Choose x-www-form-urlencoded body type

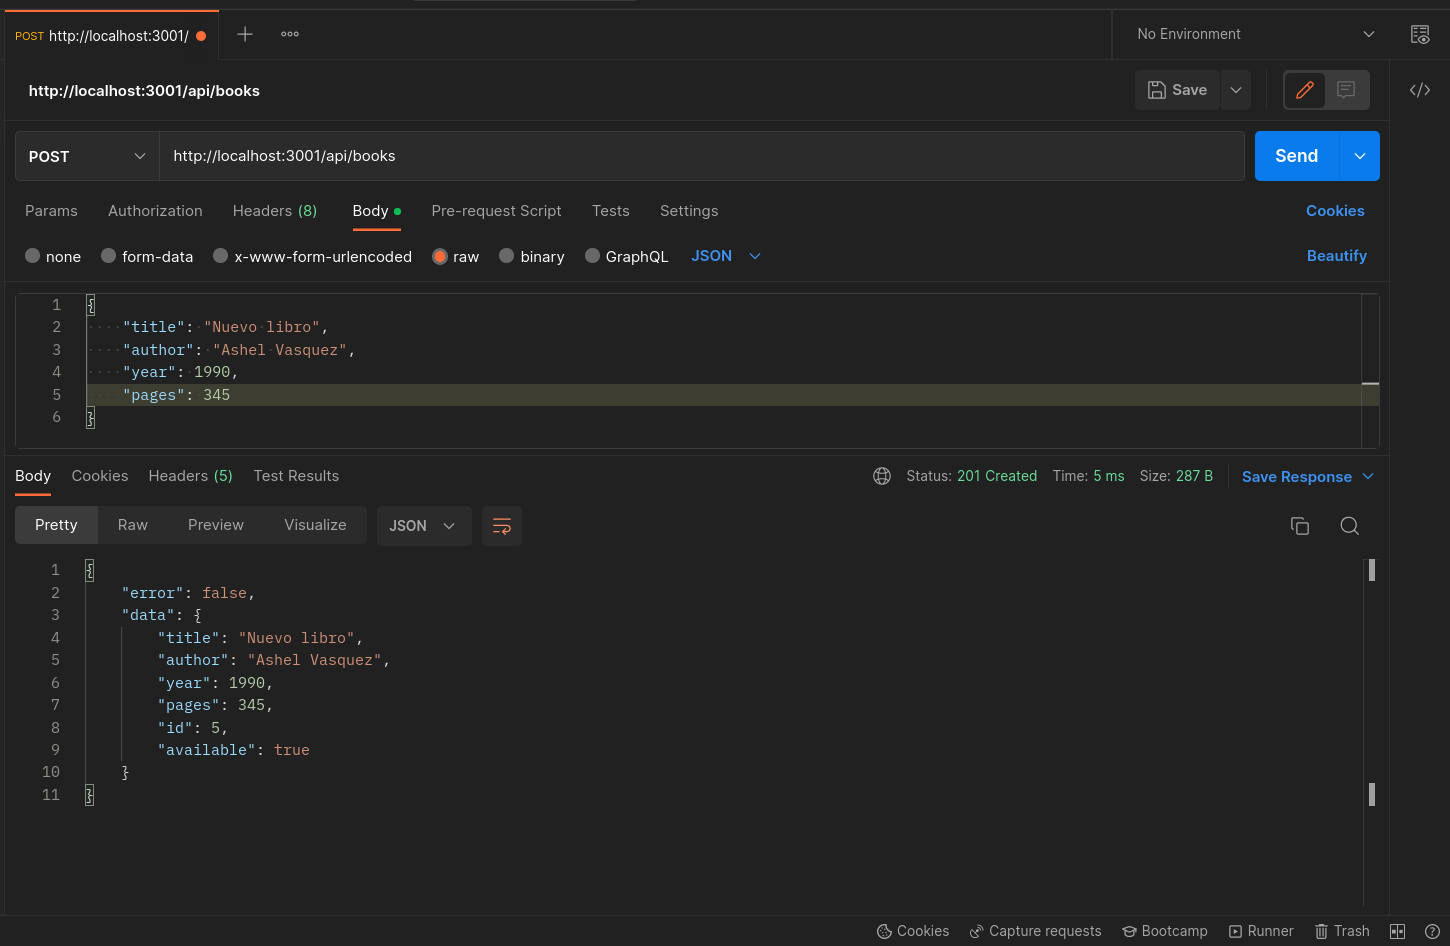tap(221, 256)
